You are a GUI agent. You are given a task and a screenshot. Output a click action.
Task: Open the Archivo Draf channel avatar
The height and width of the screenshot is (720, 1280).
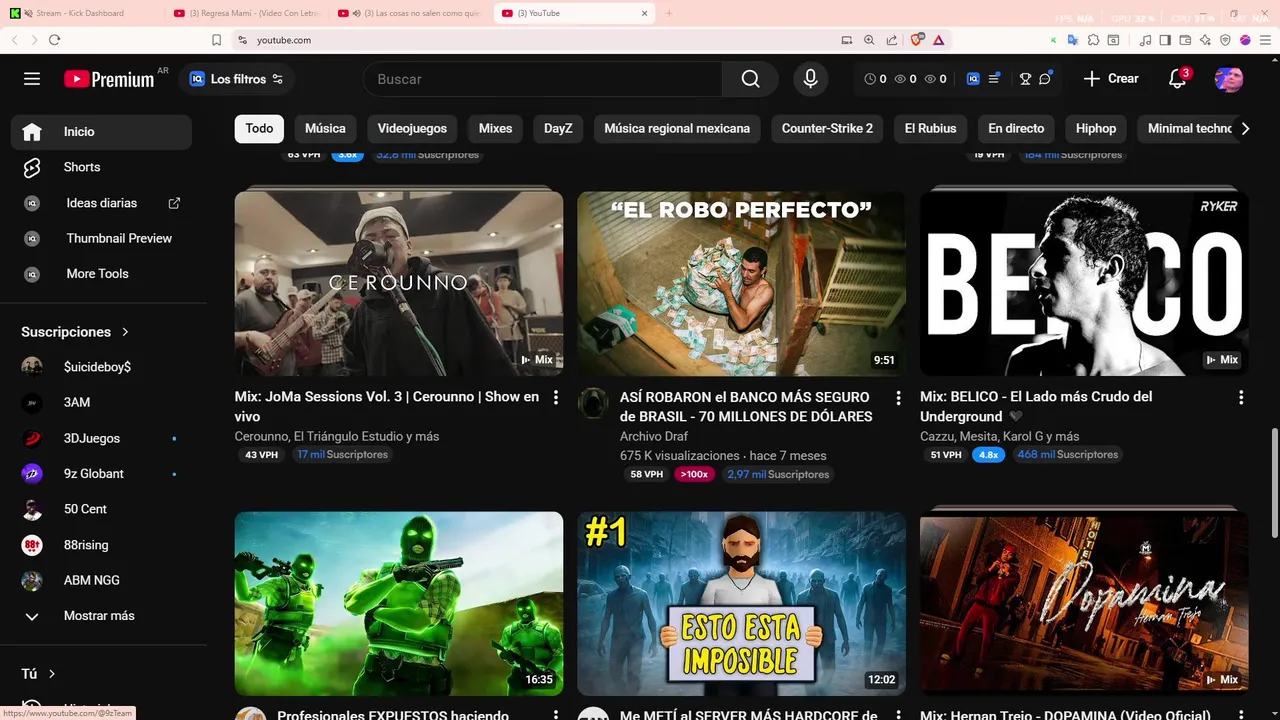(x=593, y=403)
